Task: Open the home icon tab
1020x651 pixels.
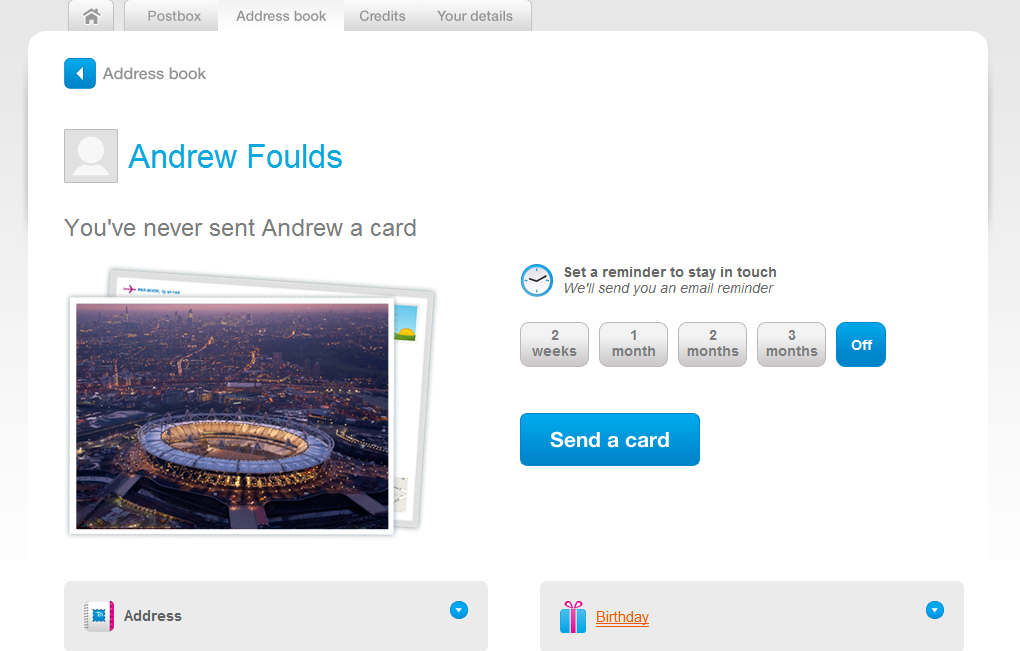Action: (91, 16)
